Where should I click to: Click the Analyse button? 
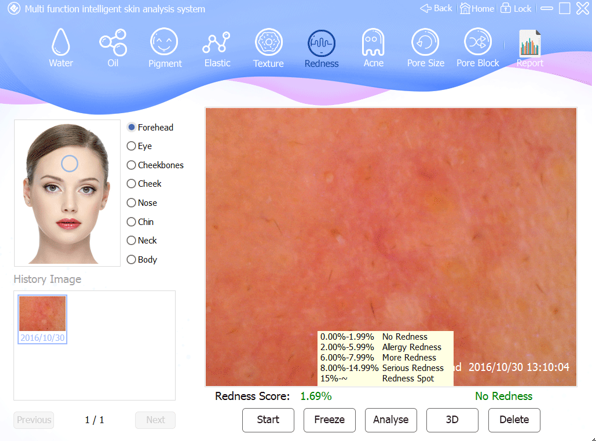coord(391,420)
